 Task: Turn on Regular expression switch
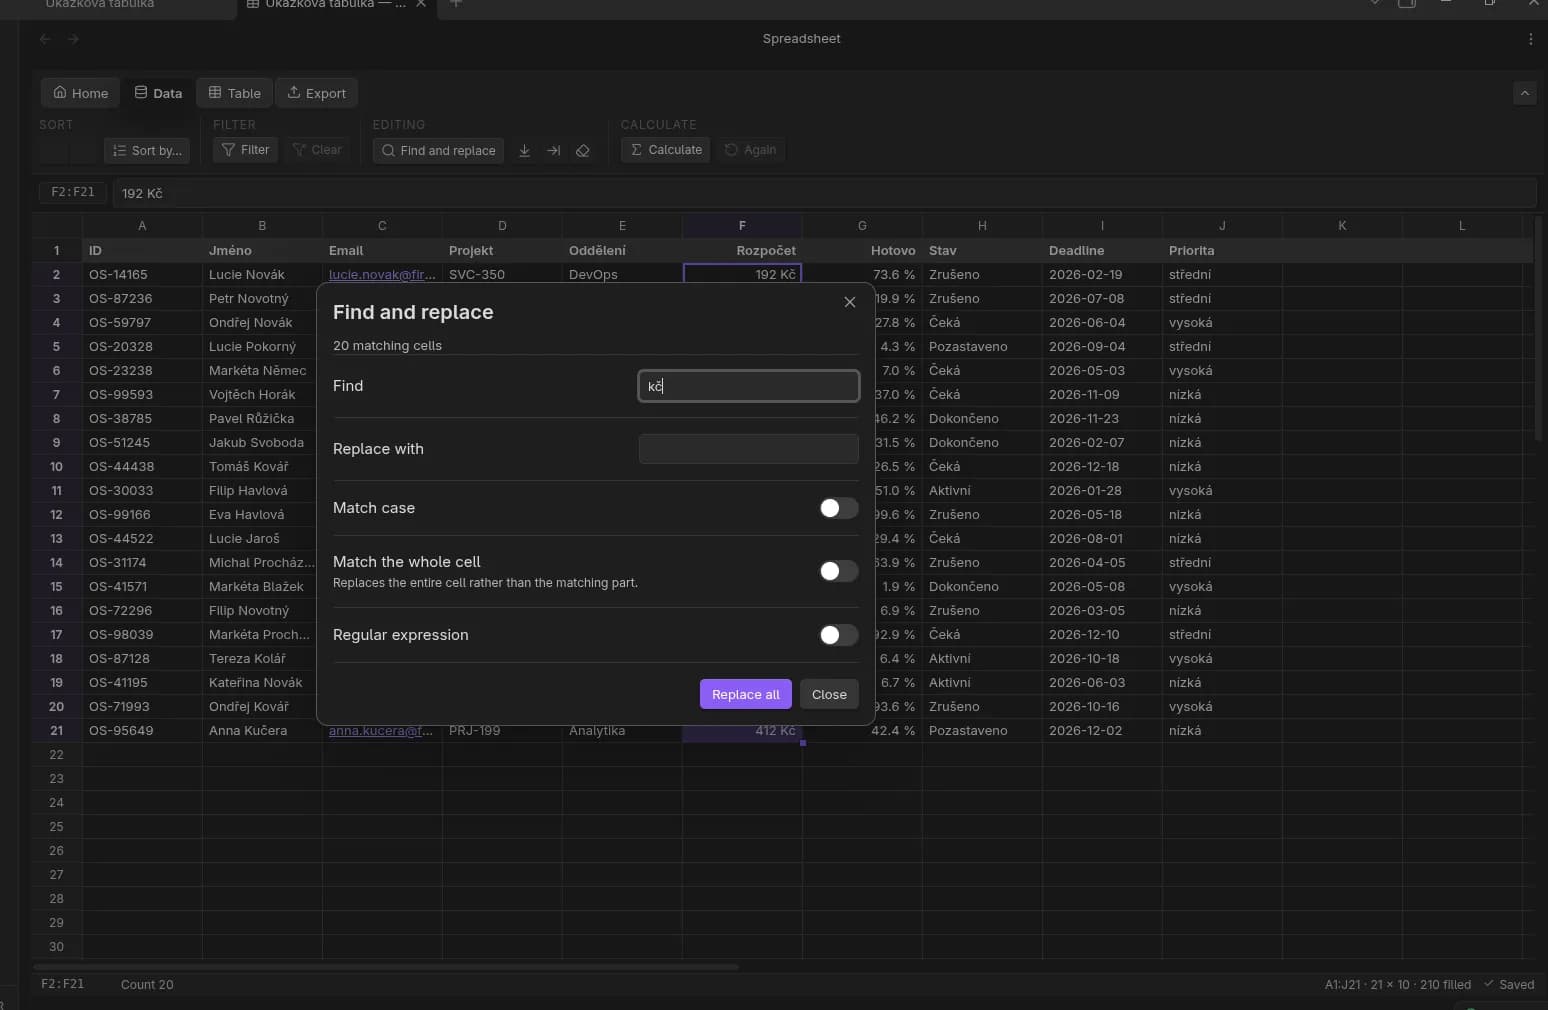point(838,635)
